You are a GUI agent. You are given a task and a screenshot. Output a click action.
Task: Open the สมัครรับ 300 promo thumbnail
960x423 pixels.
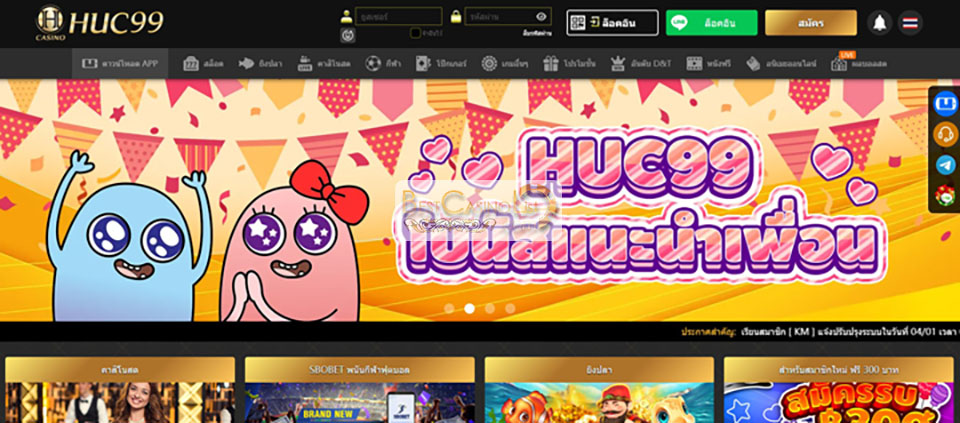[839, 403]
